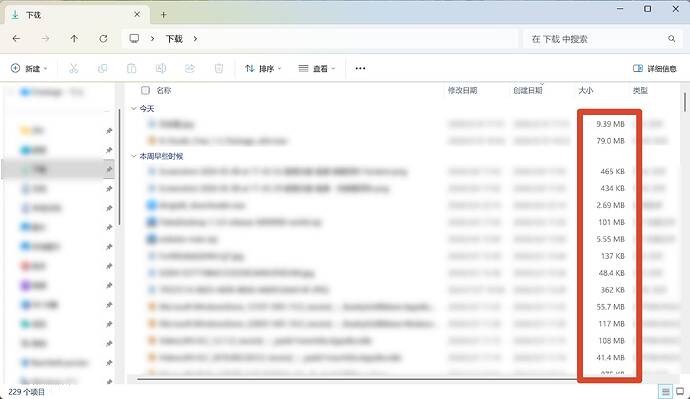Click the Paste clipboard icon
Screen dimensions: 690x399
[x=132, y=68]
